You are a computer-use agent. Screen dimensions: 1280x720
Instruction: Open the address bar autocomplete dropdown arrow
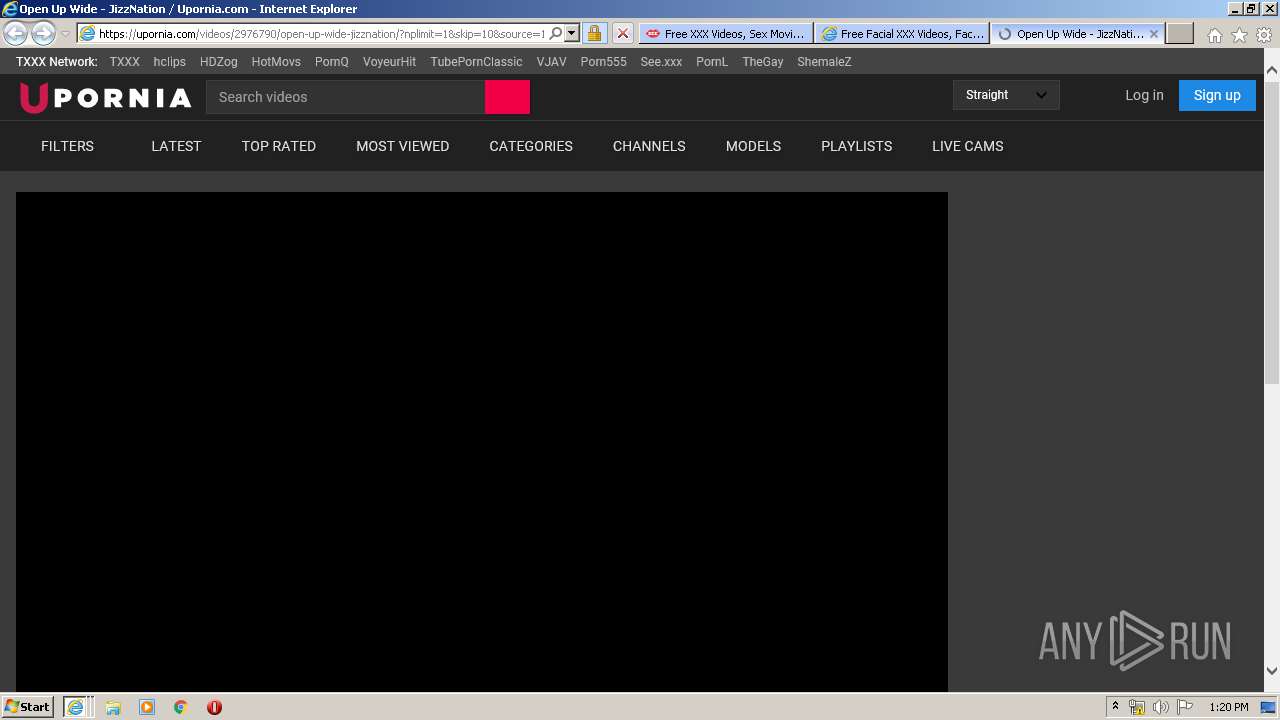coord(572,33)
